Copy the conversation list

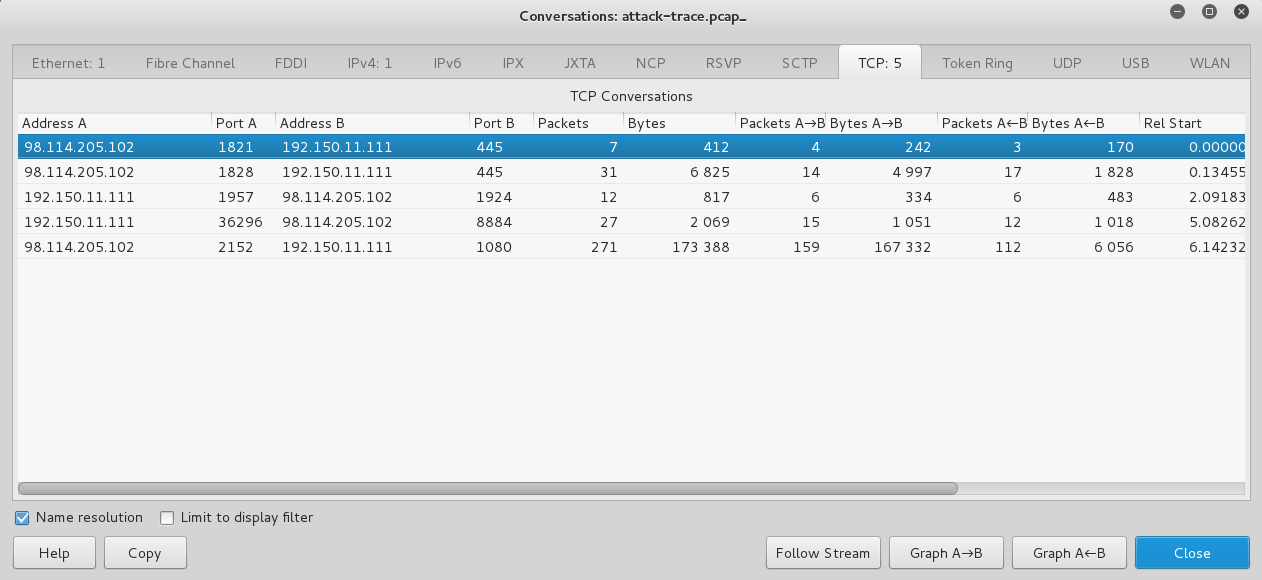(x=144, y=552)
